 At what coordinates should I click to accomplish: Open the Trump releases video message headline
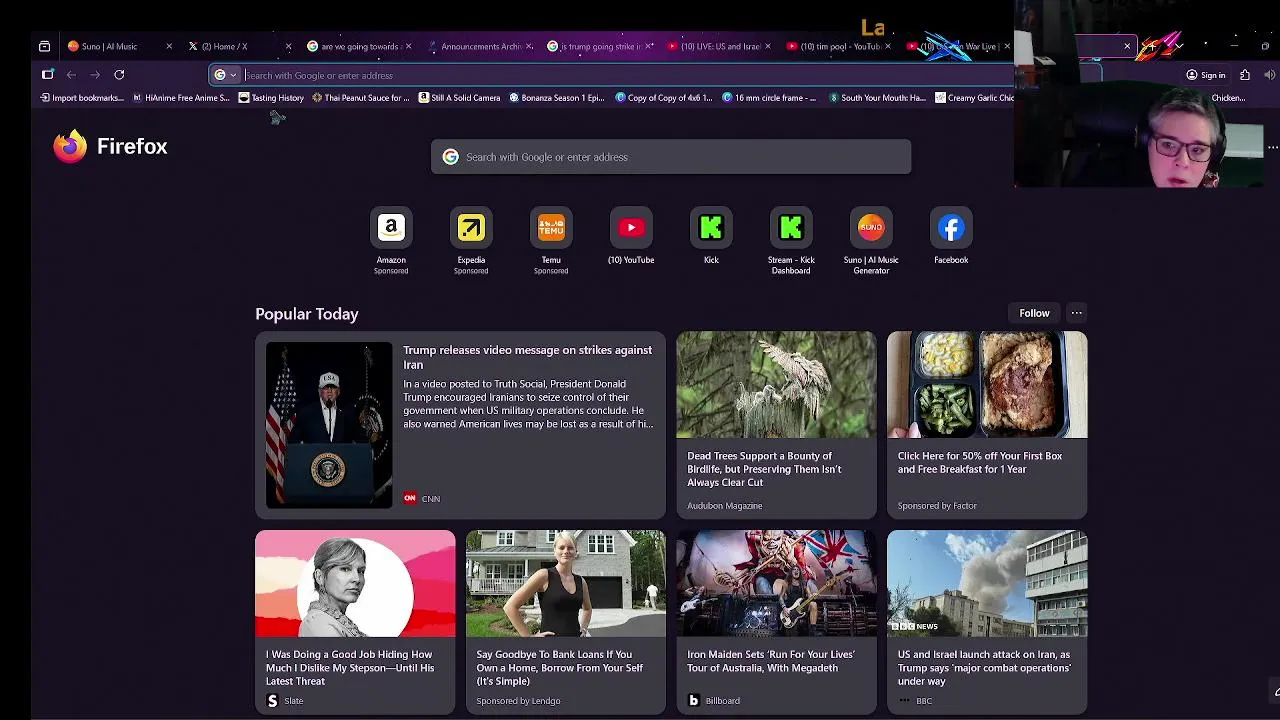[527, 357]
